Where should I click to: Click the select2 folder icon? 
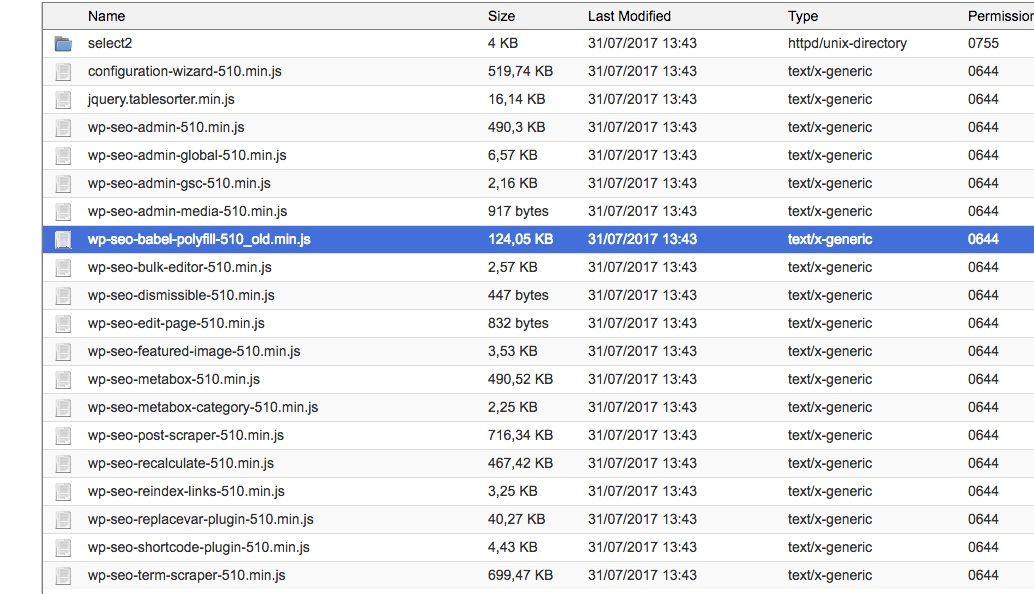63,44
